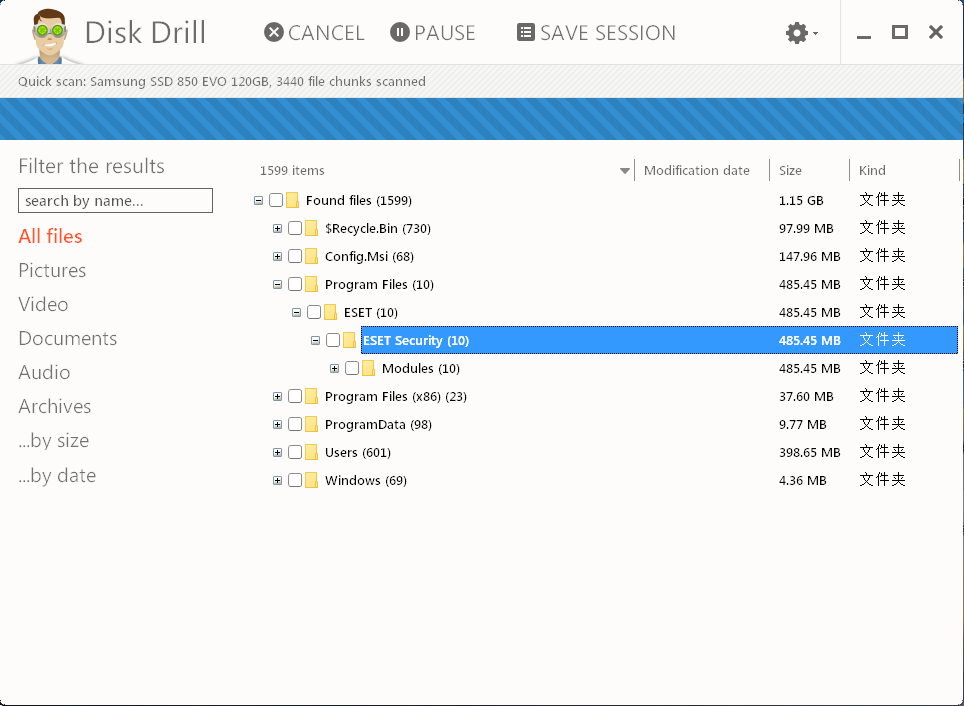This screenshot has width=964, height=706.
Task: Check the Windows (69) checkbox
Action: click(295, 480)
